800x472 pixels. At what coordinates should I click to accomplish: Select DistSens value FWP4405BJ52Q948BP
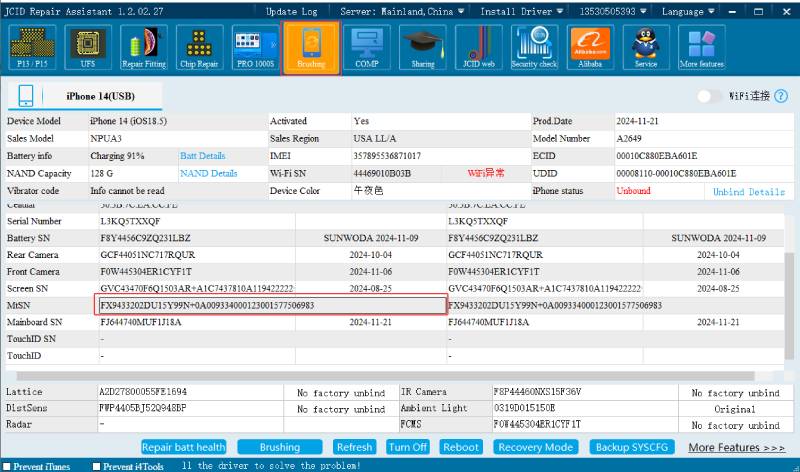[143, 408]
